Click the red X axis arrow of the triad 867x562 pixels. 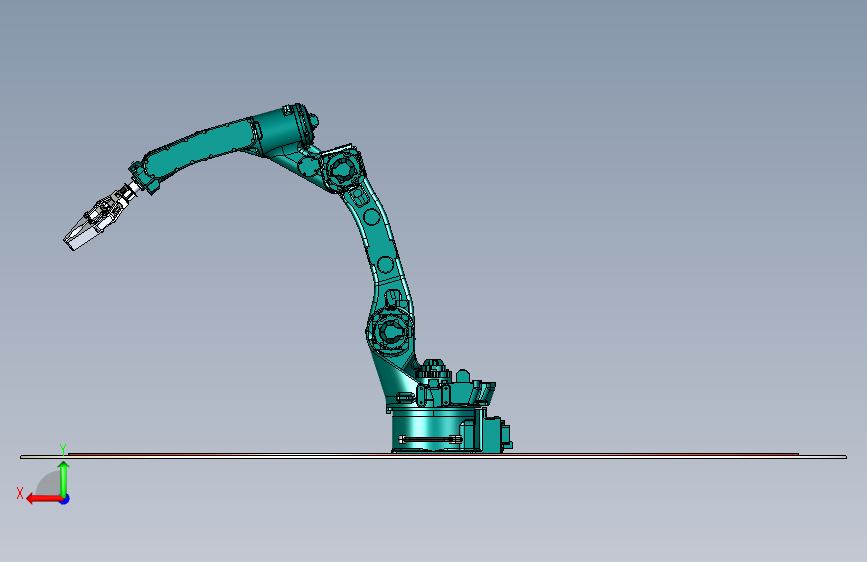43,499
